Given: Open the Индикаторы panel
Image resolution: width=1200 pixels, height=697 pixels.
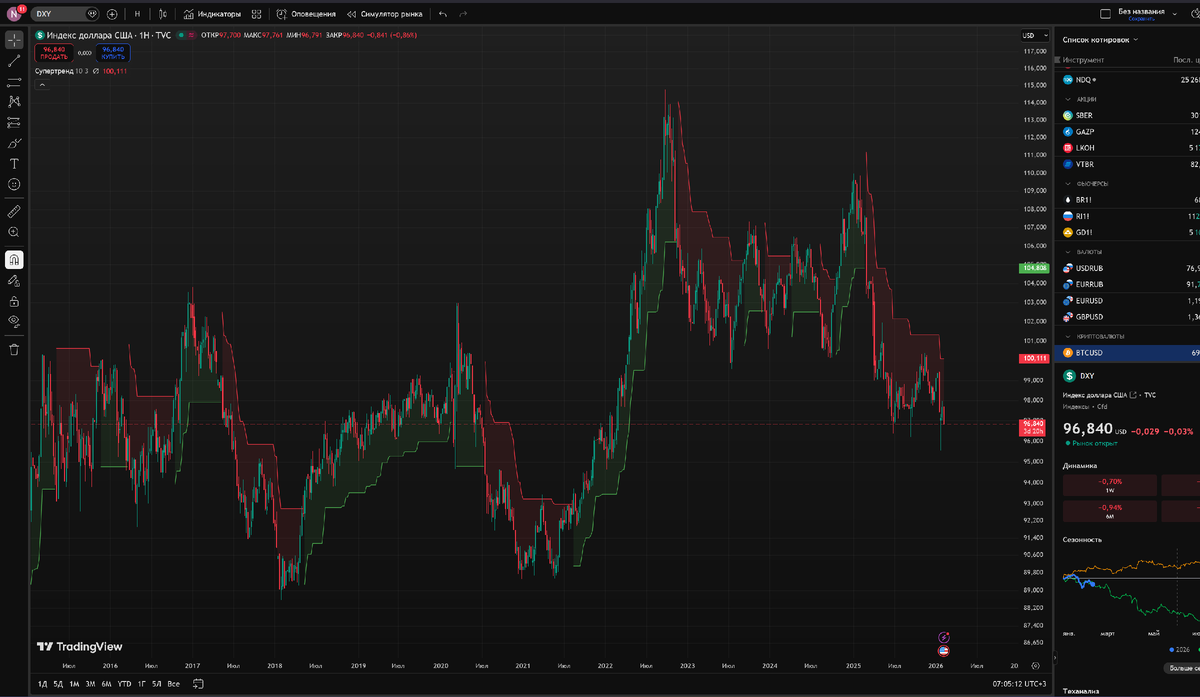Looking at the screenshot, I should (218, 14).
